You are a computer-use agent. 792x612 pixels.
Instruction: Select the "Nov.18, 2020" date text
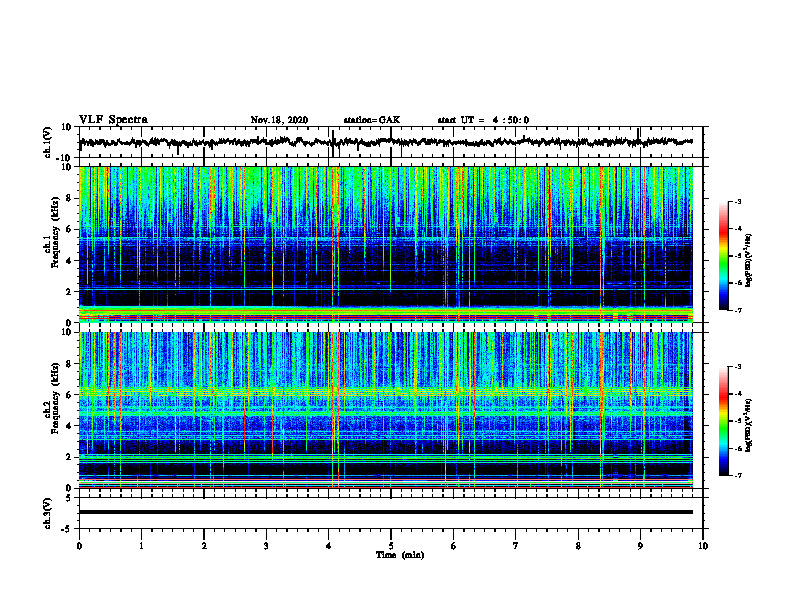tap(279, 120)
